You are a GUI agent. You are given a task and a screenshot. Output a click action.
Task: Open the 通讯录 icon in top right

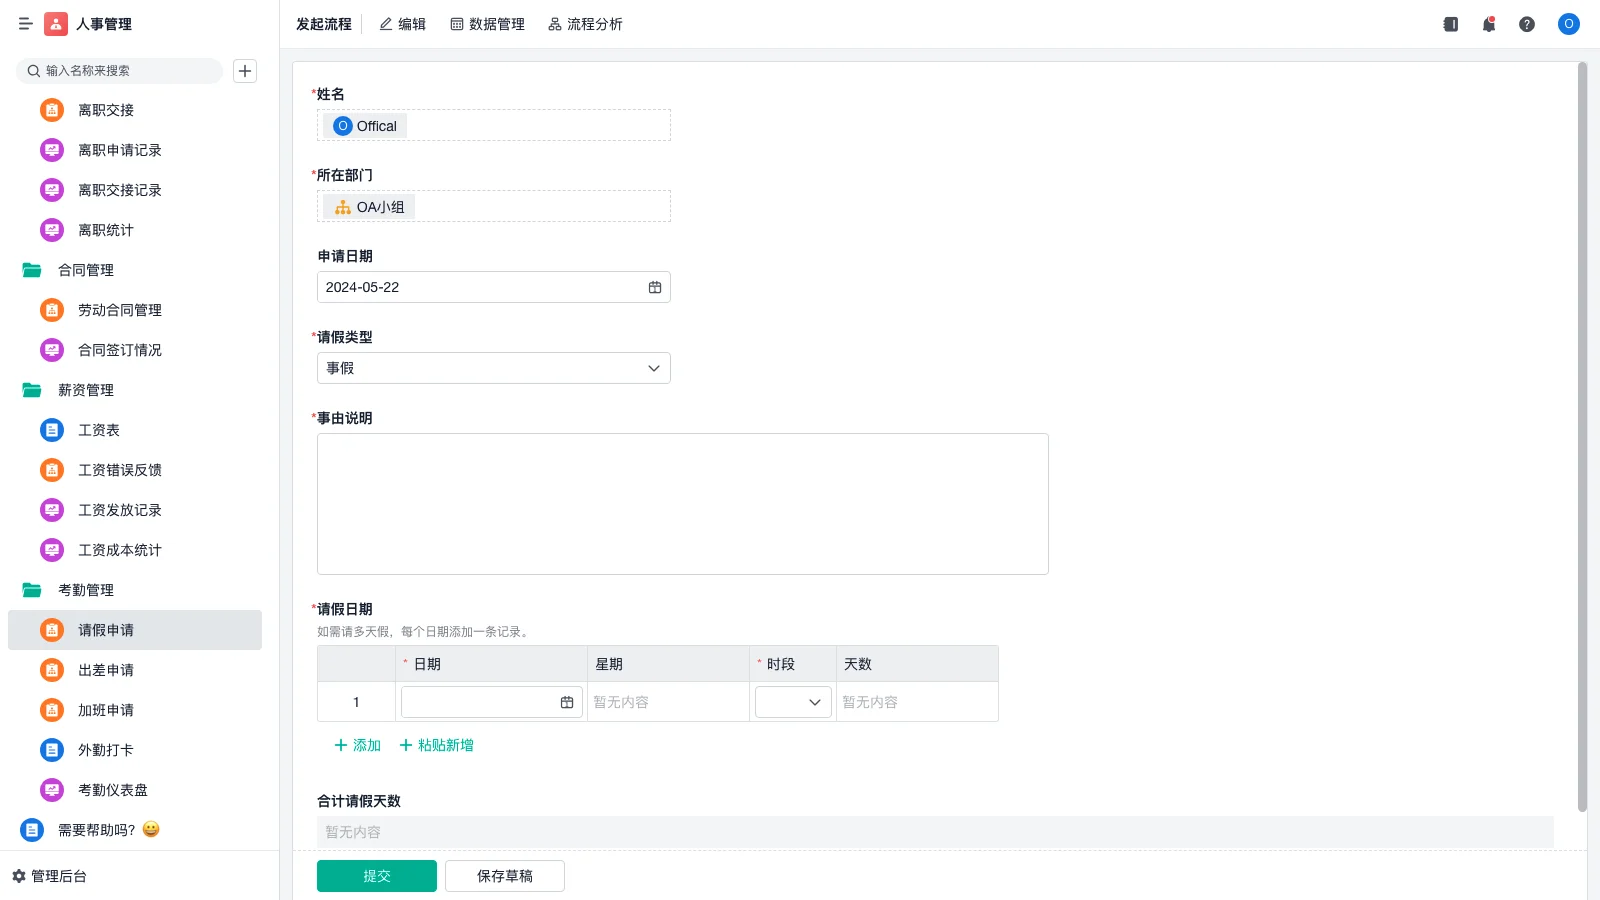point(1450,24)
